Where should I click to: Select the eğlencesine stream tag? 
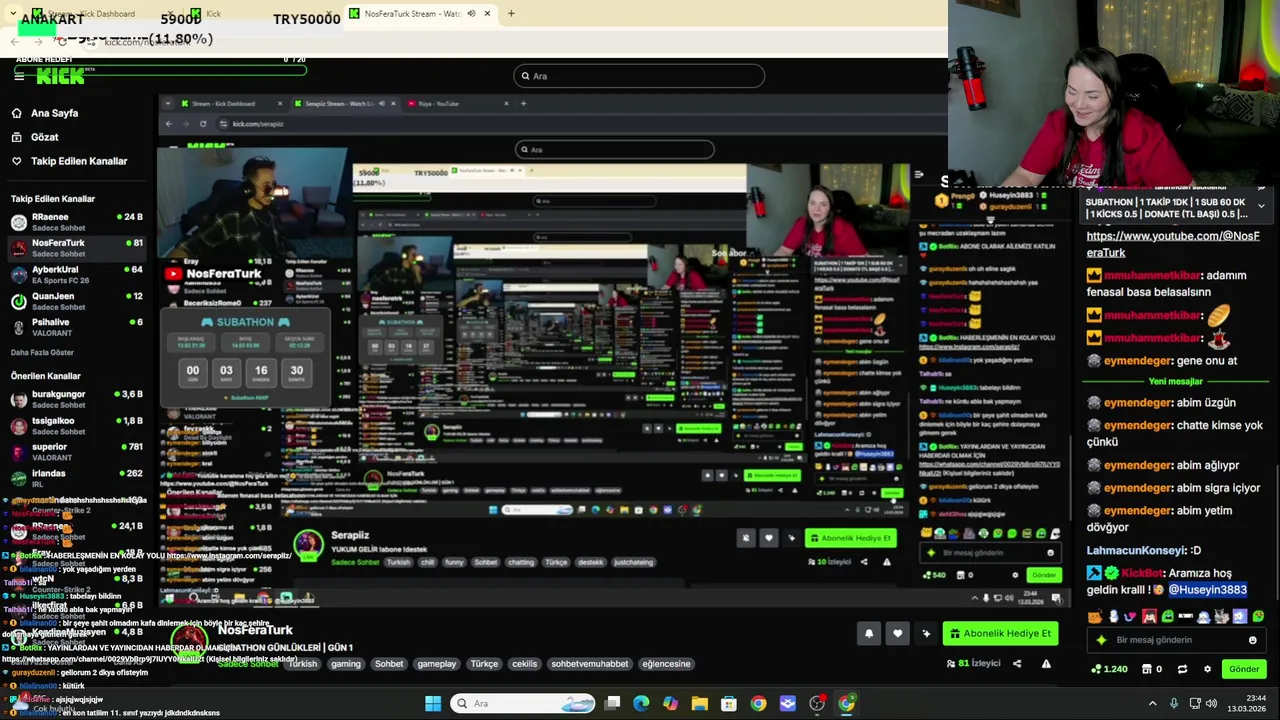click(x=666, y=664)
